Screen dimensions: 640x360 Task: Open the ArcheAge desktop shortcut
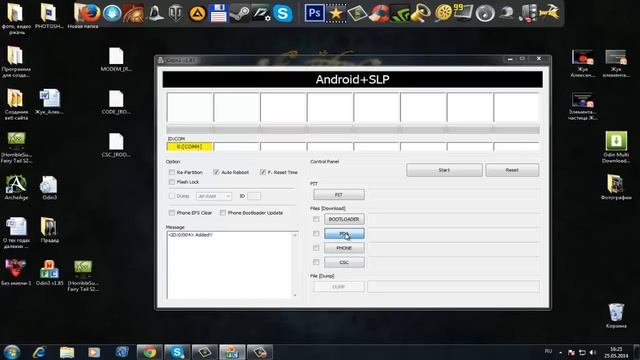coord(16,188)
